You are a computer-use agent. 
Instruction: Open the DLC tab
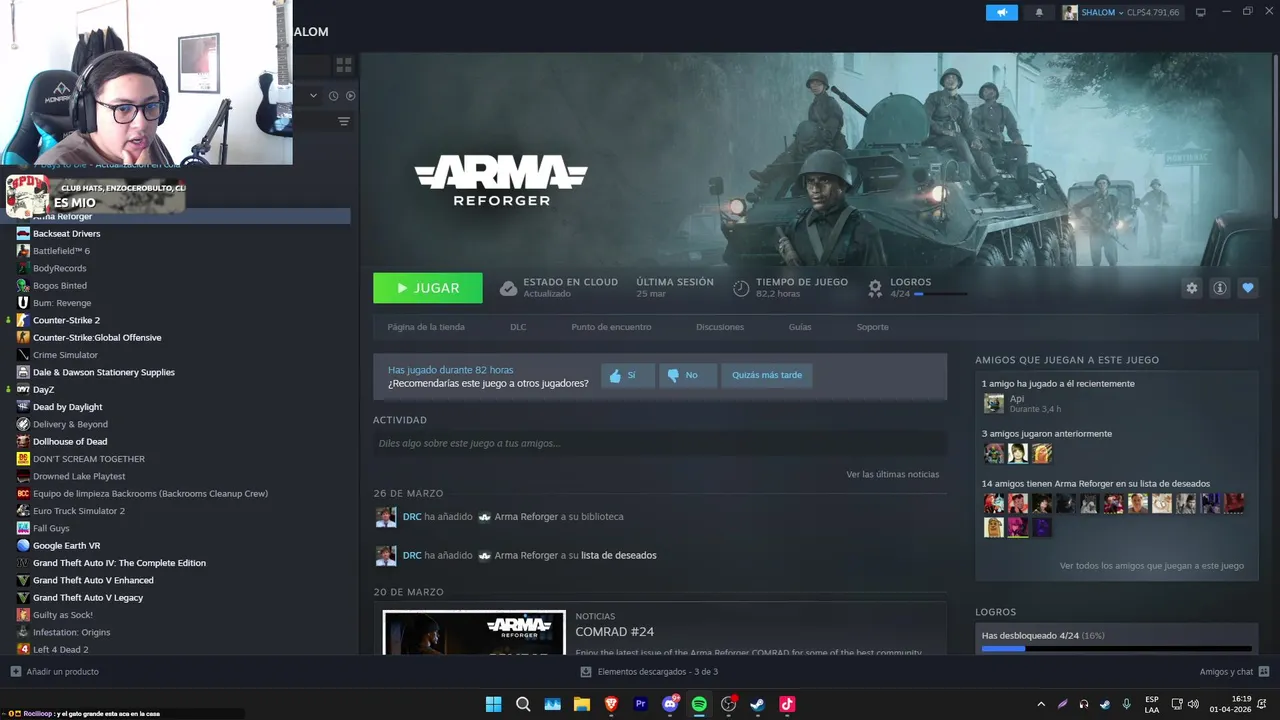(x=518, y=327)
